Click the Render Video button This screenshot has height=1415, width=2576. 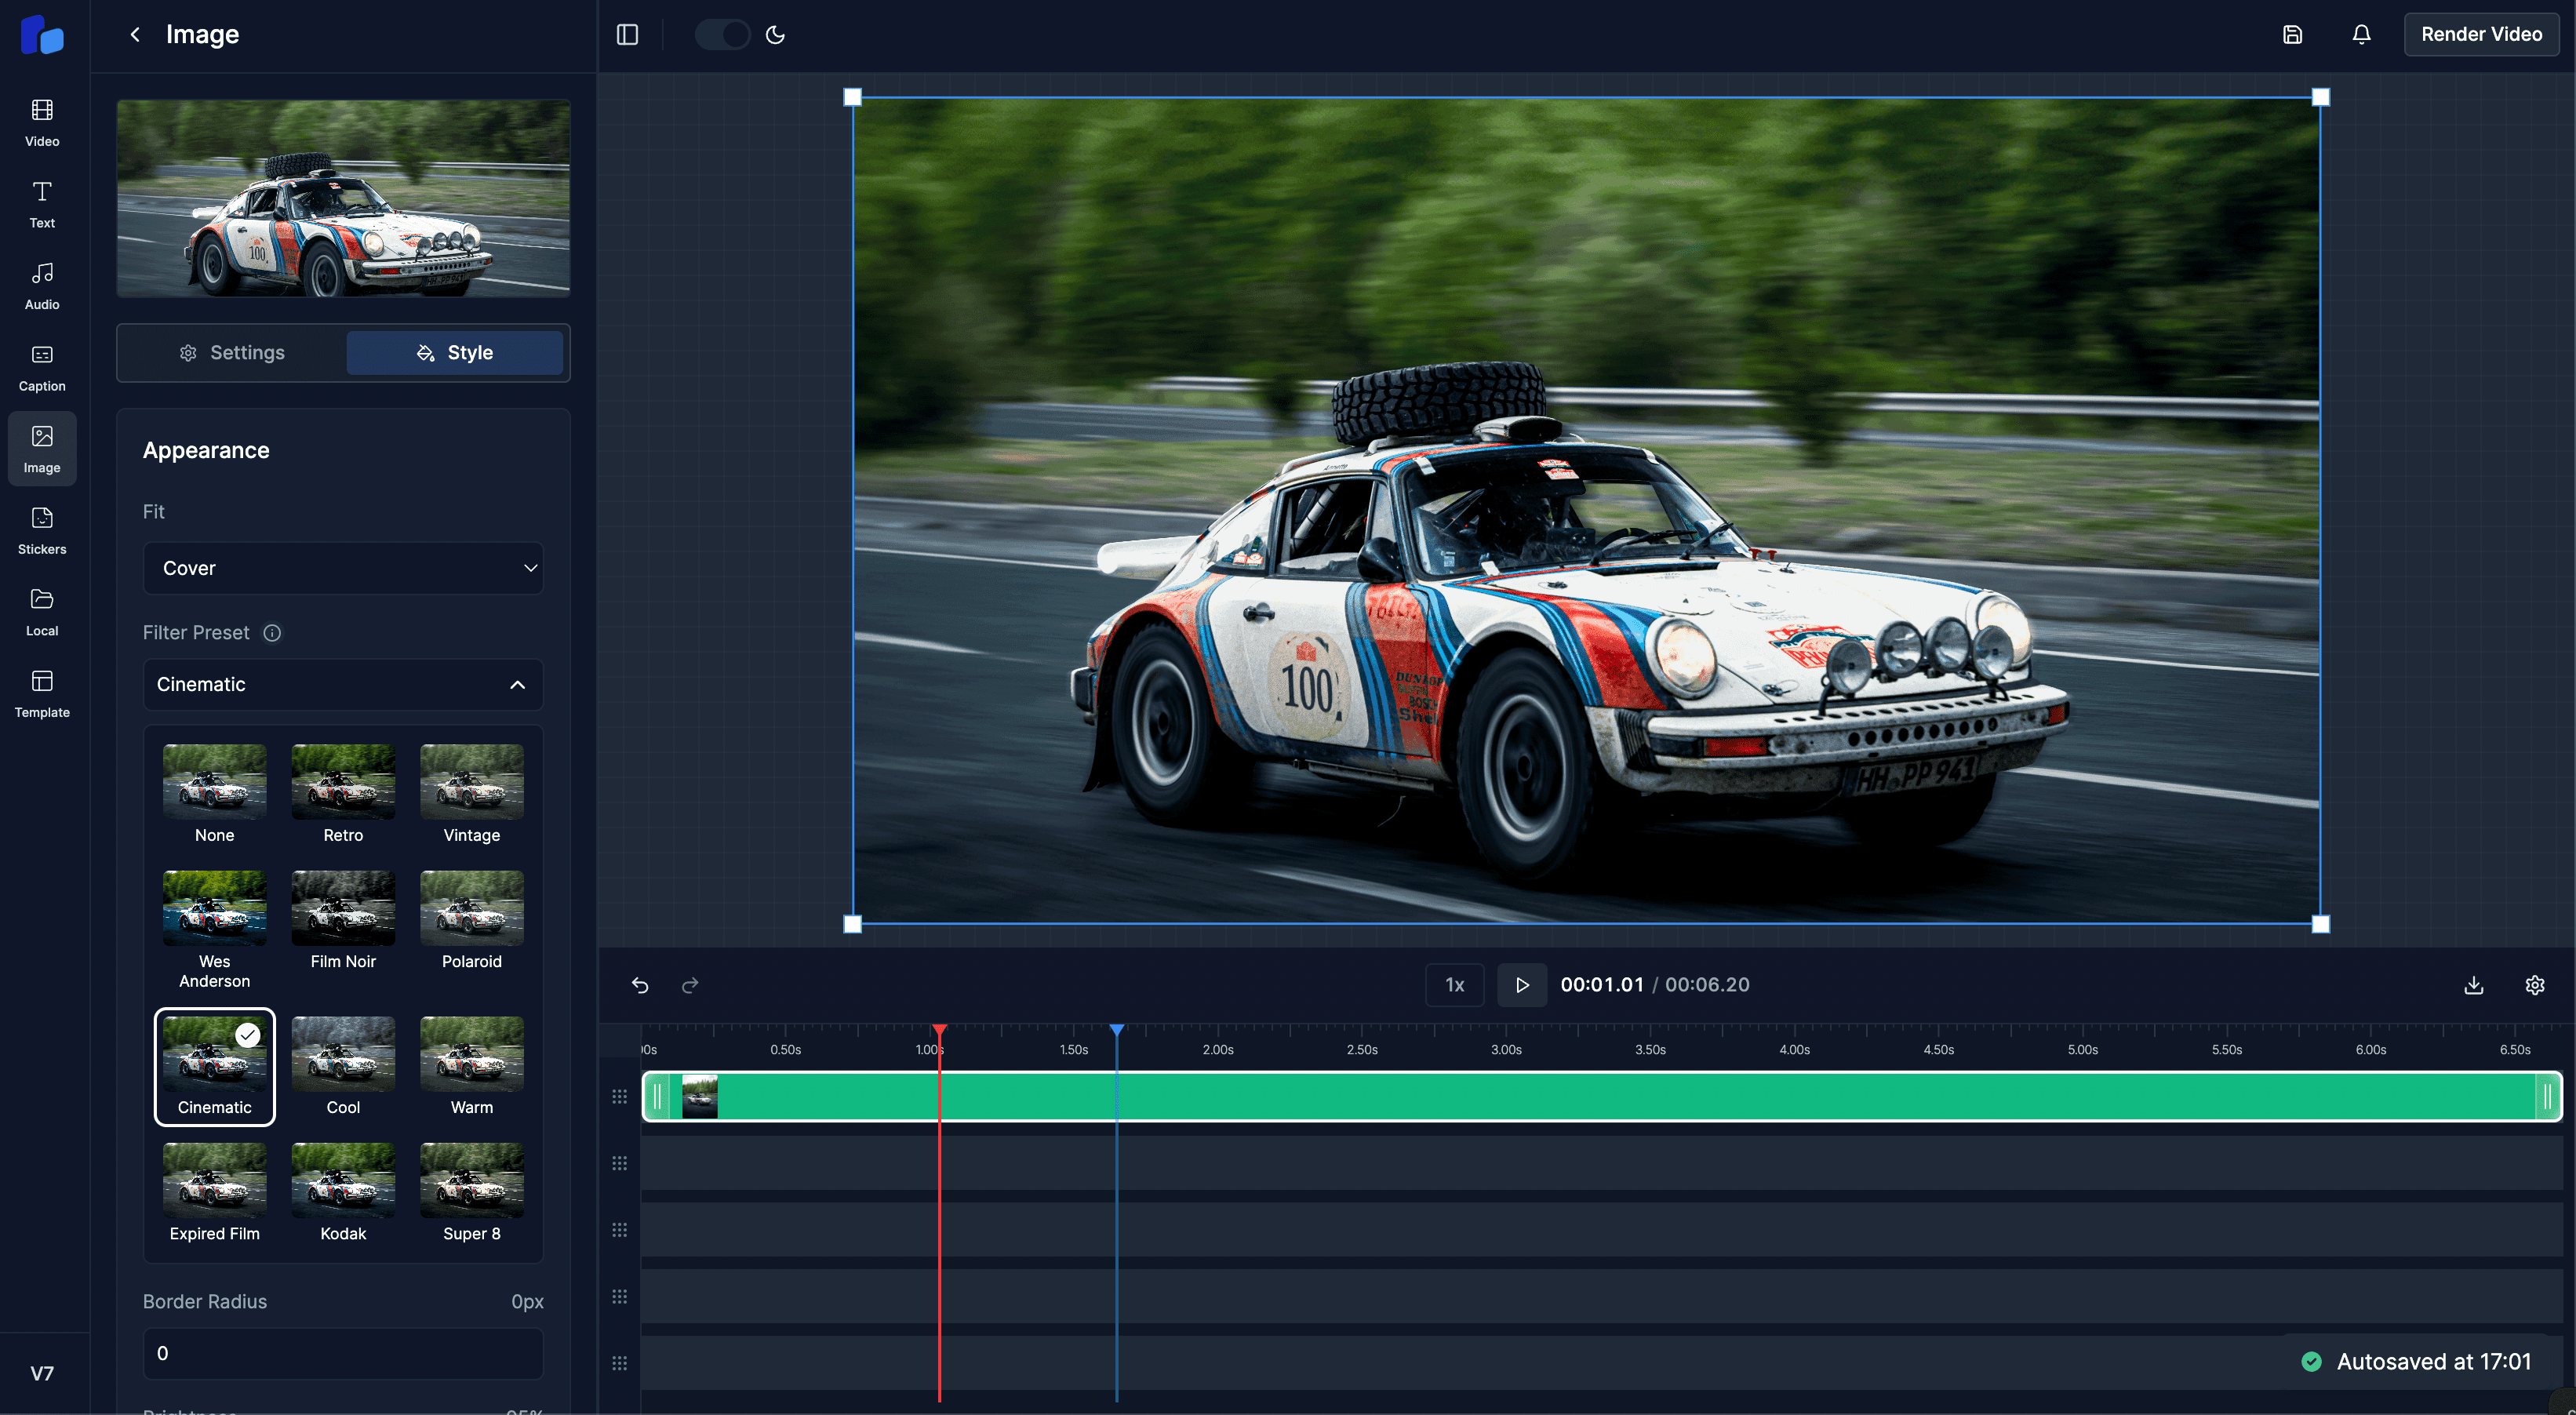pos(2481,33)
